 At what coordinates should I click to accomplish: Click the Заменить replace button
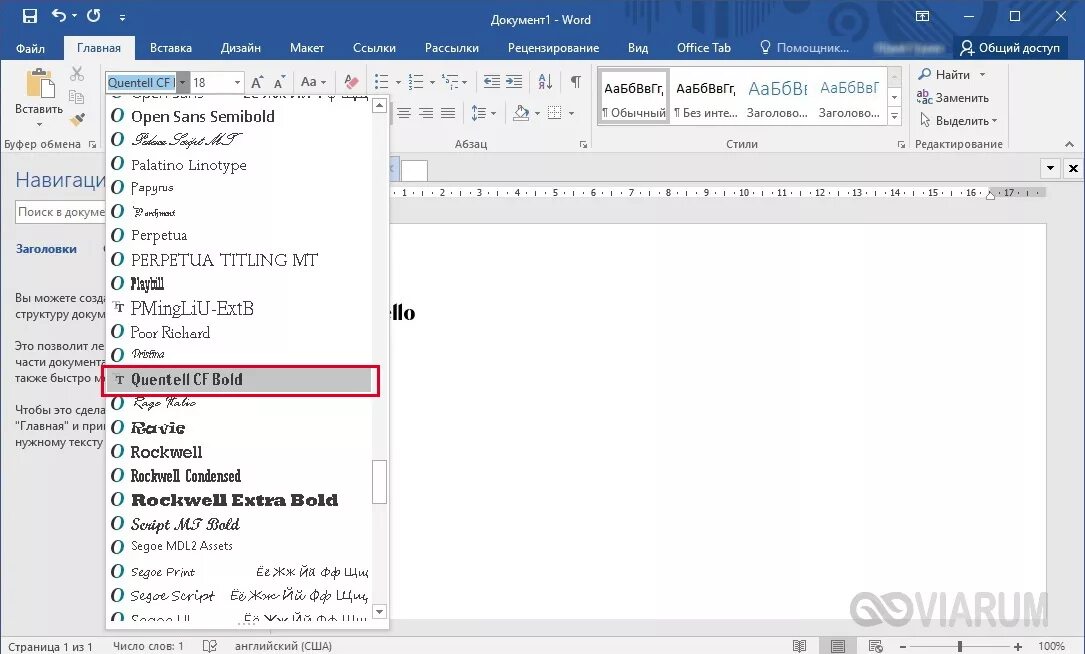953,98
